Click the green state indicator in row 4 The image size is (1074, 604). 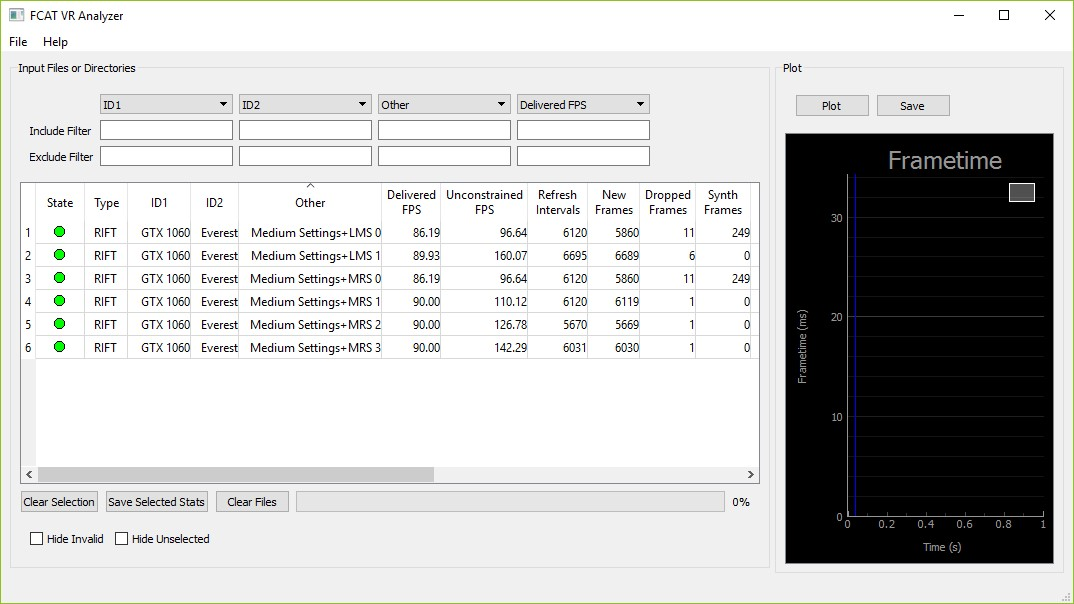(60, 301)
